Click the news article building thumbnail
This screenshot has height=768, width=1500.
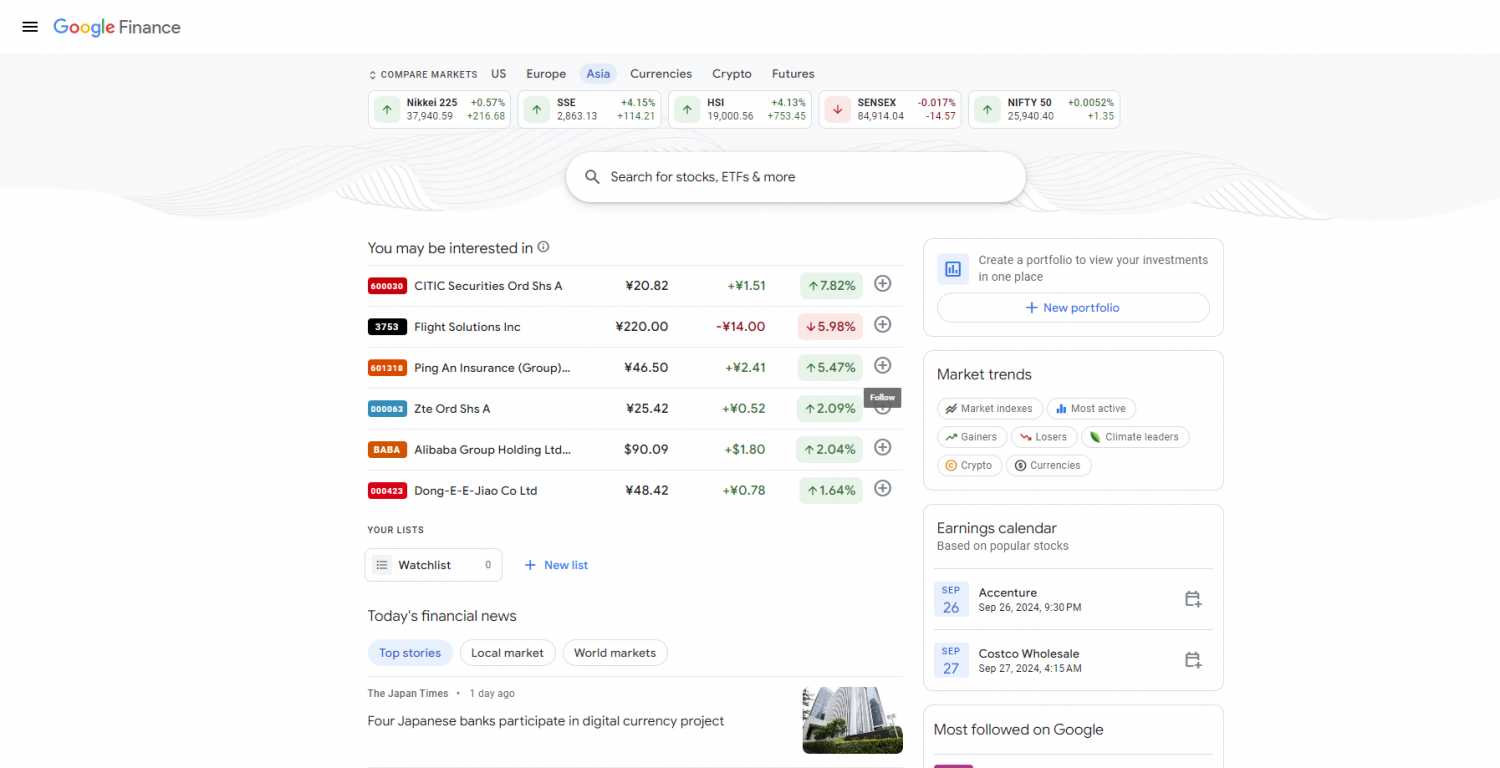pyautogui.click(x=852, y=720)
